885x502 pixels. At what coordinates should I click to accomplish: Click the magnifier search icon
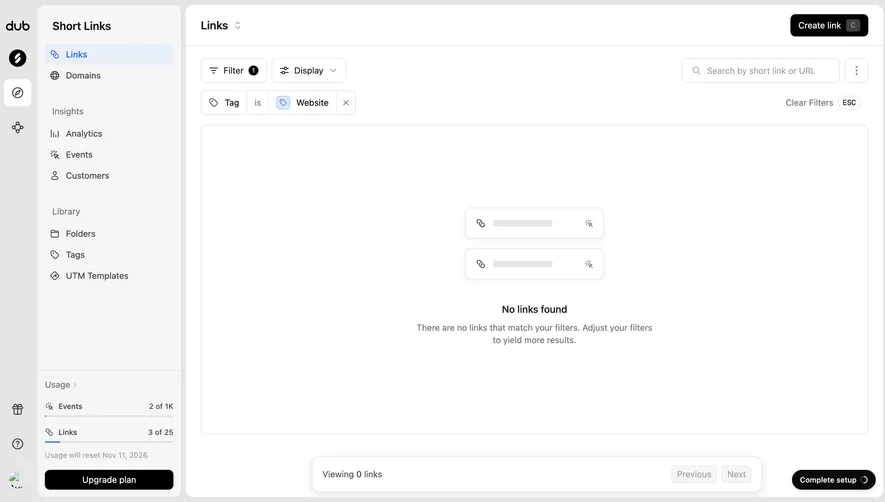coord(696,71)
